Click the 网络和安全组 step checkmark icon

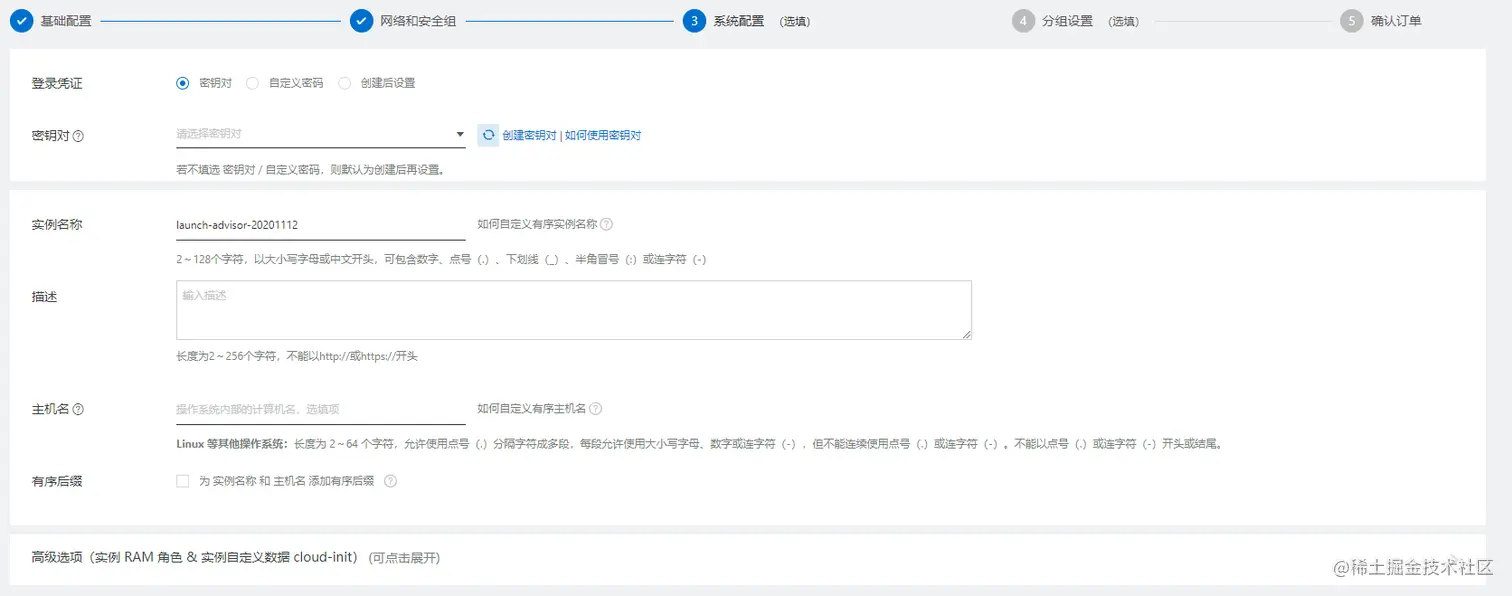point(362,21)
